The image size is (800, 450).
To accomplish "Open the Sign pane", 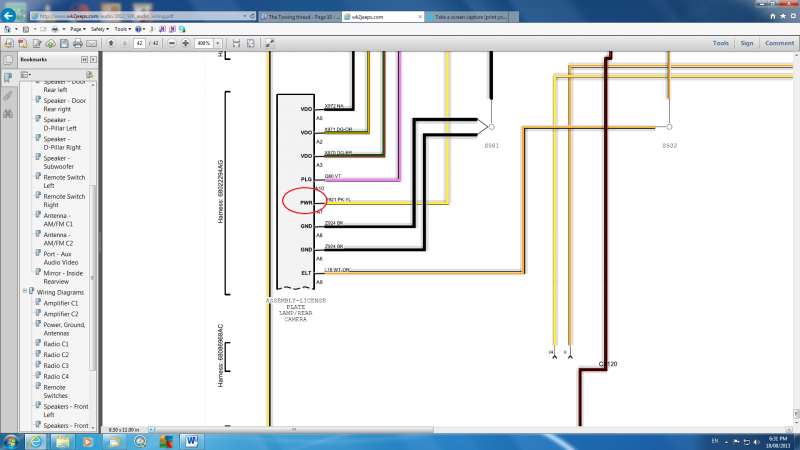I will (x=747, y=44).
